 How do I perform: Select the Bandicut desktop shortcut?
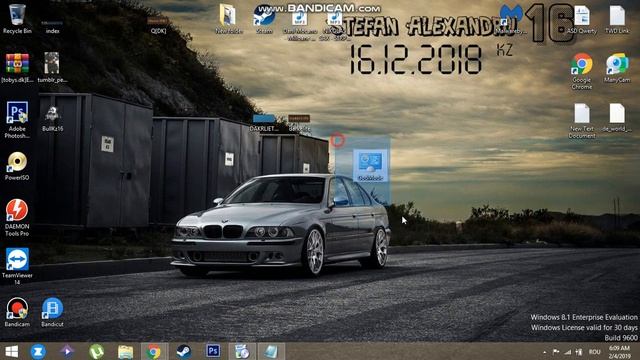tap(52, 312)
